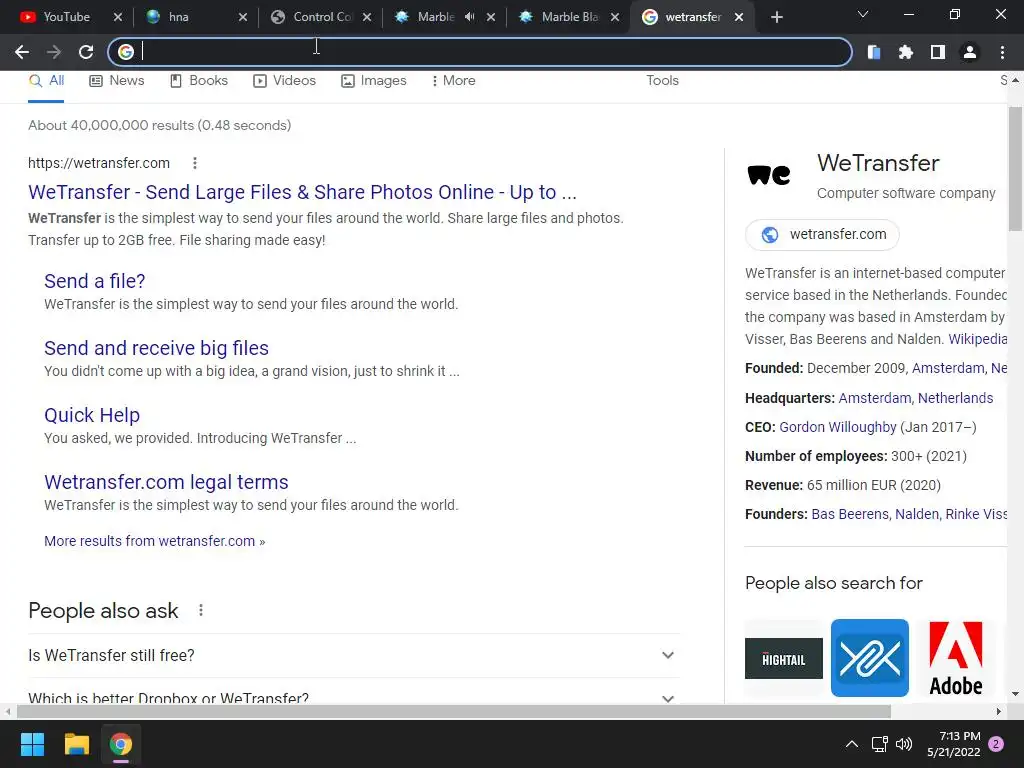
Task: Open the network status tray icon
Action: pyautogui.click(x=880, y=744)
